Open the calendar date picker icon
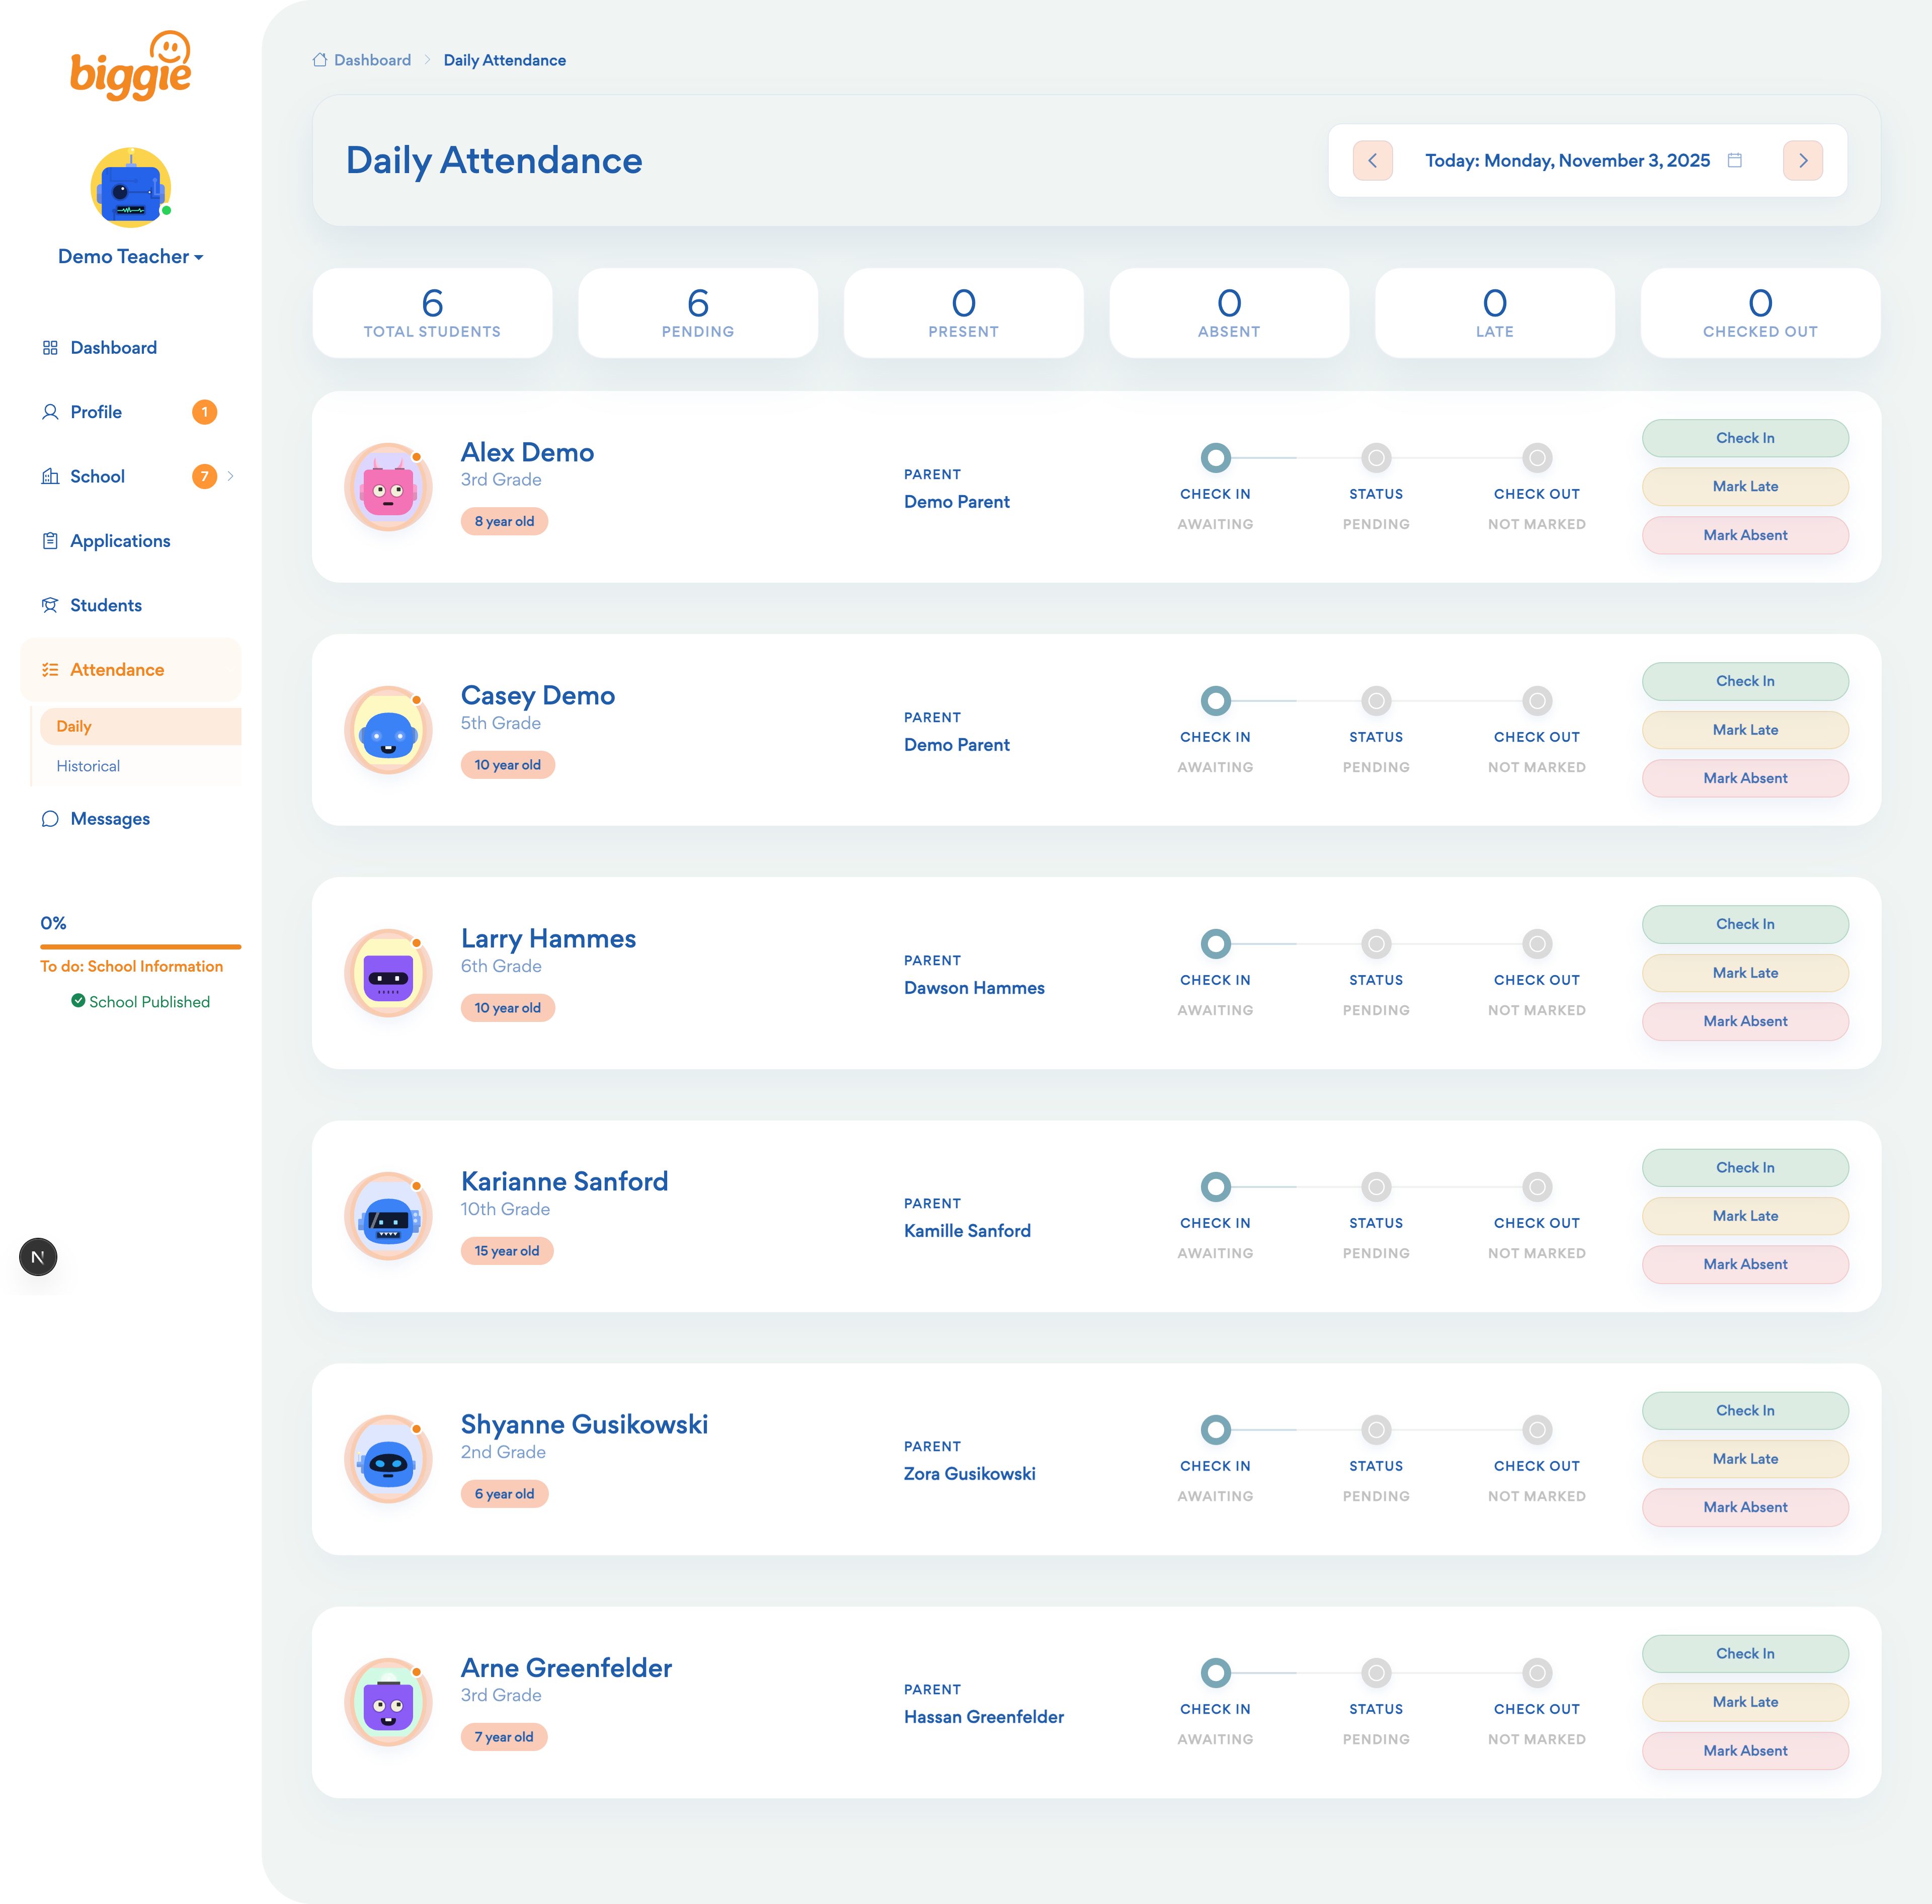1932x1904 pixels. point(1735,160)
